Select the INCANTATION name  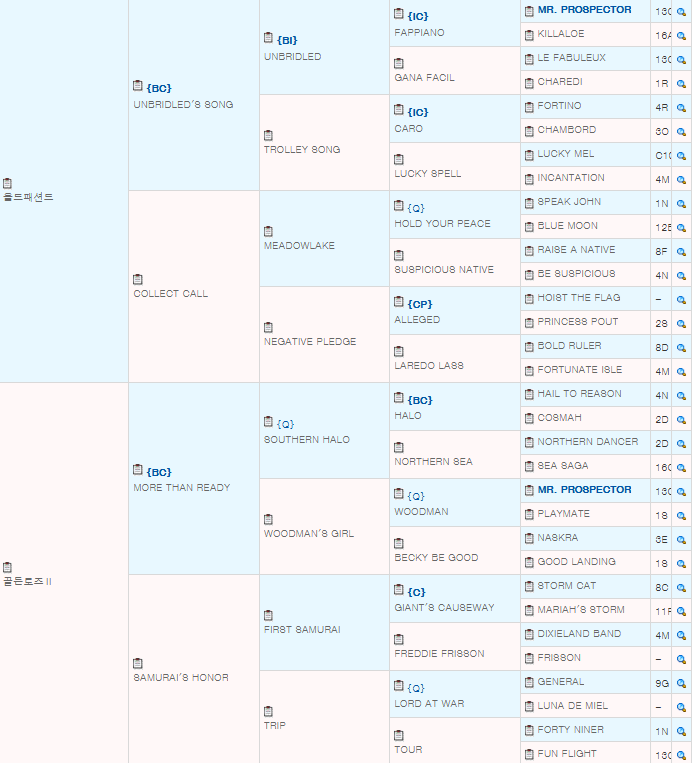click(x=571, y=178)
